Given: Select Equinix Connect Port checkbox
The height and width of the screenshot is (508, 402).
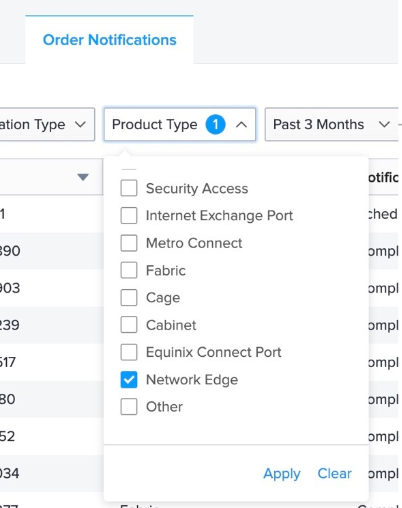Looking at the screenshot, I should coord(129,352).
